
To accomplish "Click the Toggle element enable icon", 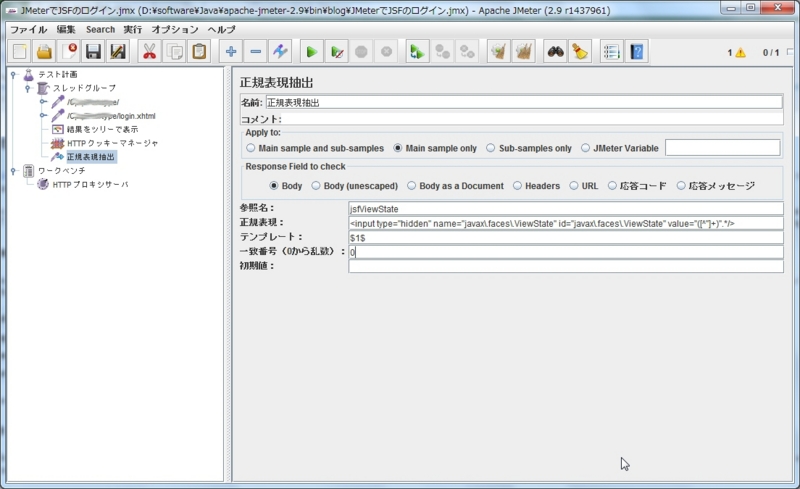I will 280,52.
